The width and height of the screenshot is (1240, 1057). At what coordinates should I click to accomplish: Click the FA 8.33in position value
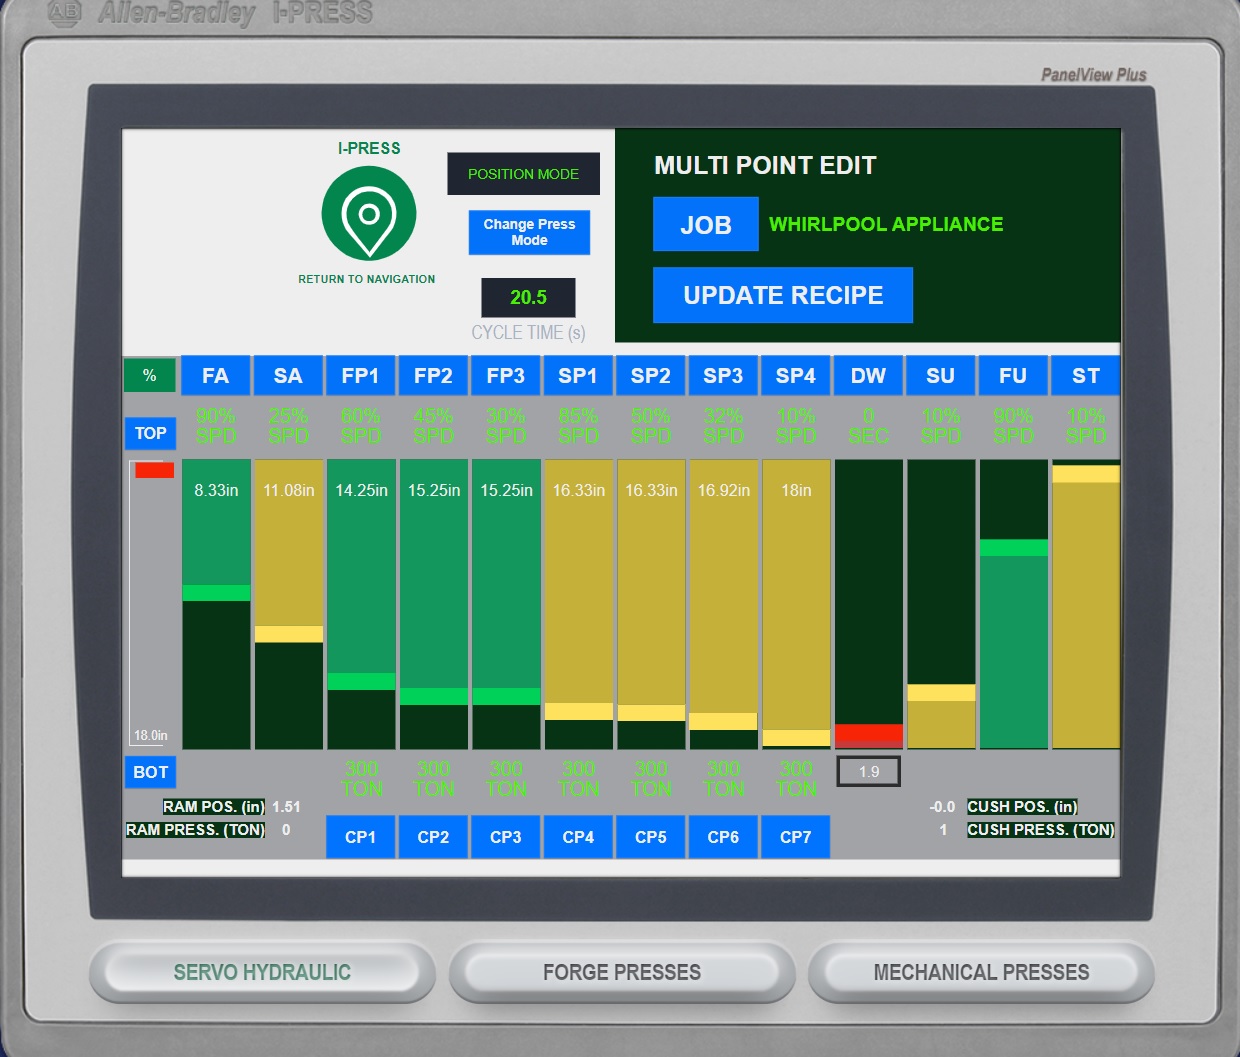coord(216,490)
